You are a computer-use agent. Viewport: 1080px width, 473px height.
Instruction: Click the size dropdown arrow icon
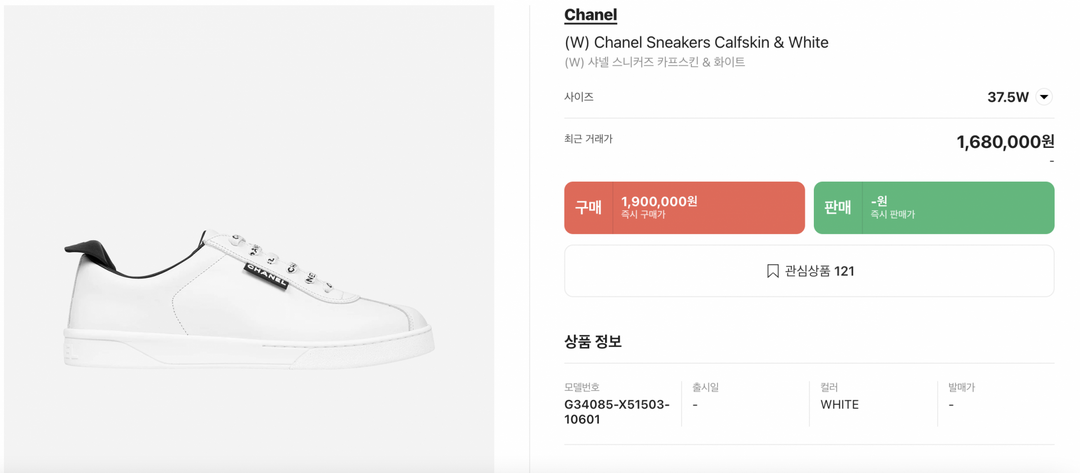[x=1044, y=97]
